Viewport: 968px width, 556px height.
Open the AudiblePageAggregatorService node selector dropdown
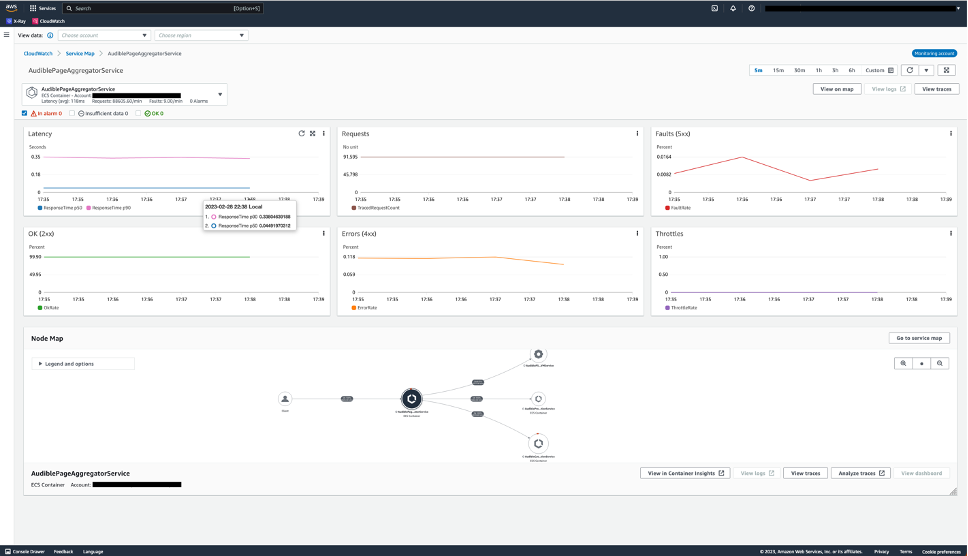click(x=125, y=94)
